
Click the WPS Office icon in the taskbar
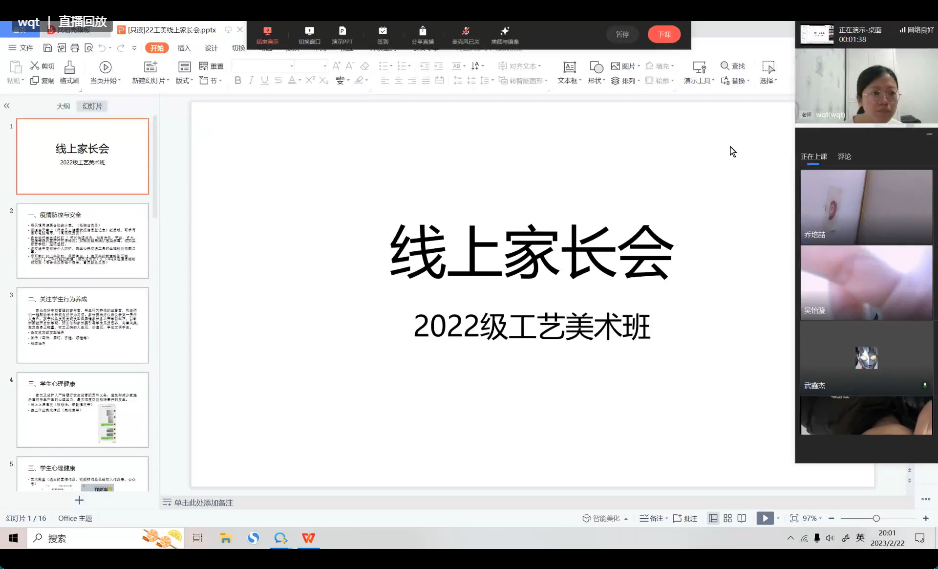308,538
